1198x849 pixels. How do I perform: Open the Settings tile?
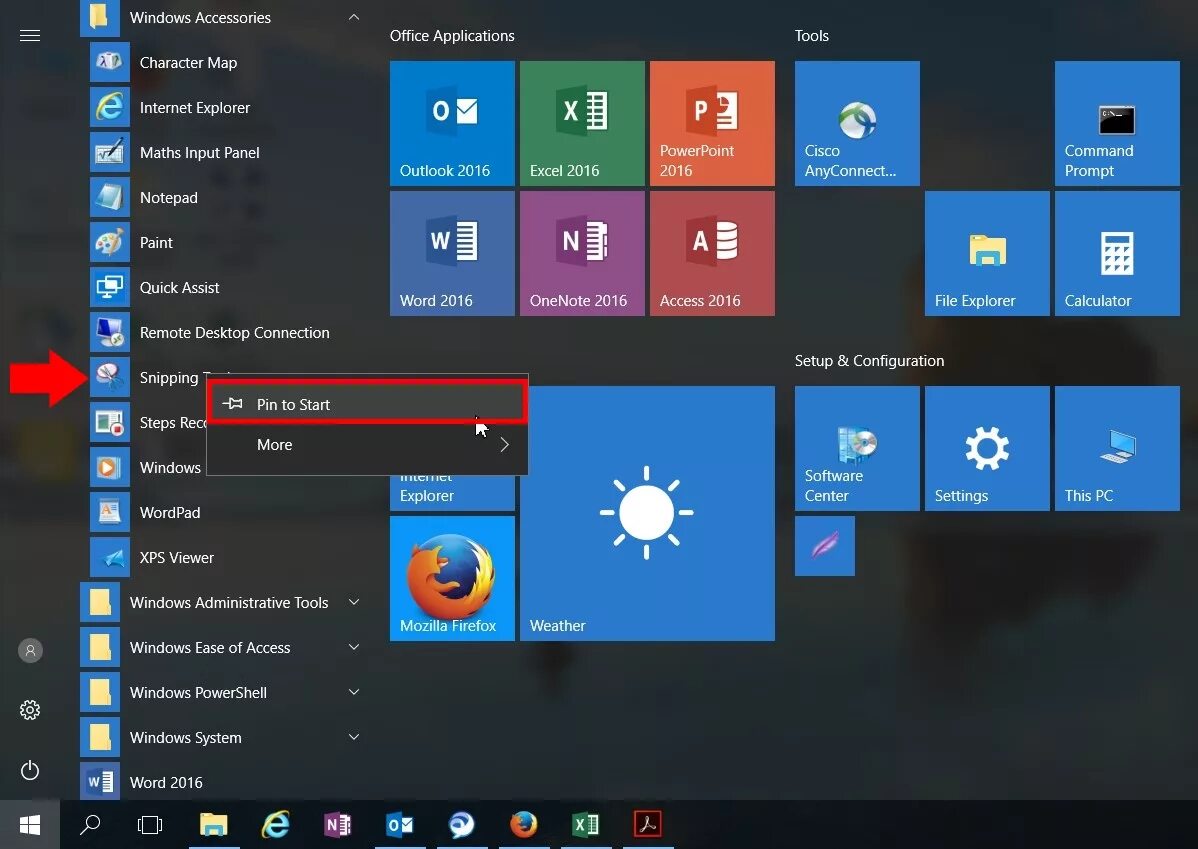[987, 448]
